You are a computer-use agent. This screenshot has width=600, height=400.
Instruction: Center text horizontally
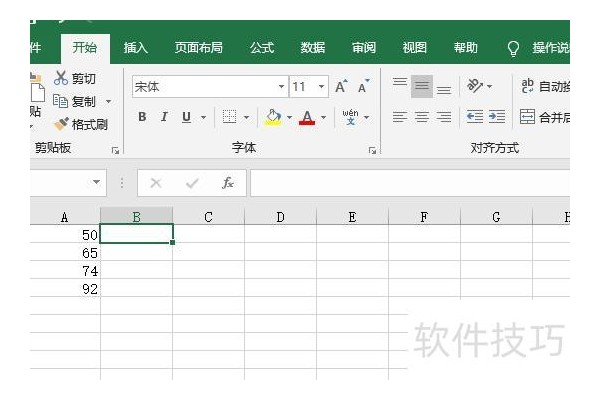click(x=422, y=117)
